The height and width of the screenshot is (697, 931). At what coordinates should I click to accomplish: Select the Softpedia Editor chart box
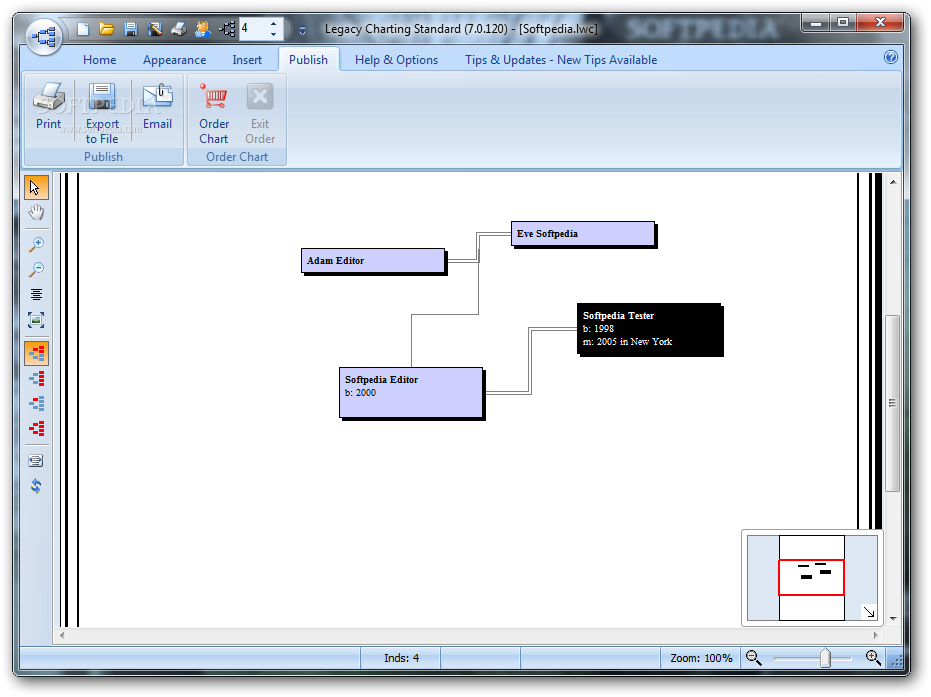click(x=413, y=394)
